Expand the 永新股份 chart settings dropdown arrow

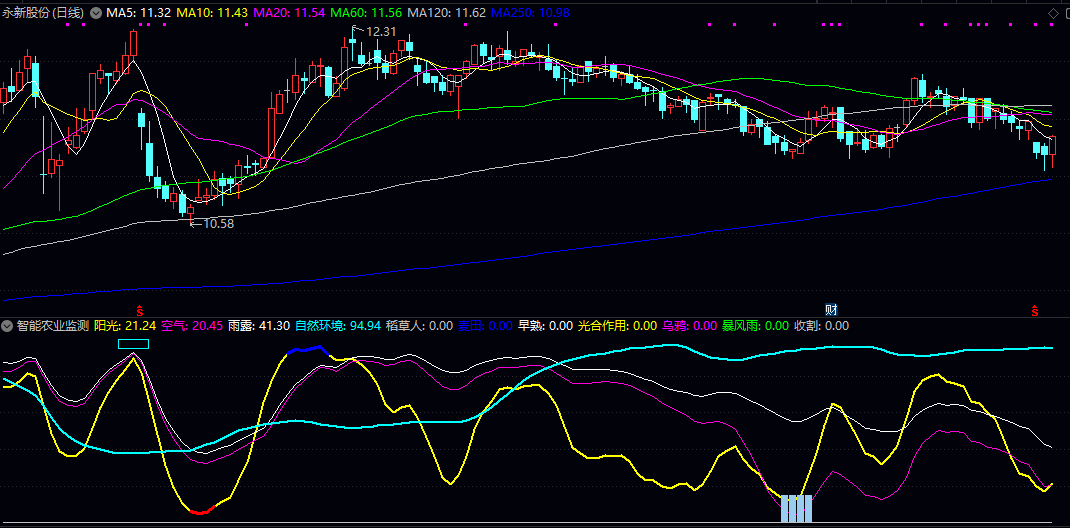96,13
